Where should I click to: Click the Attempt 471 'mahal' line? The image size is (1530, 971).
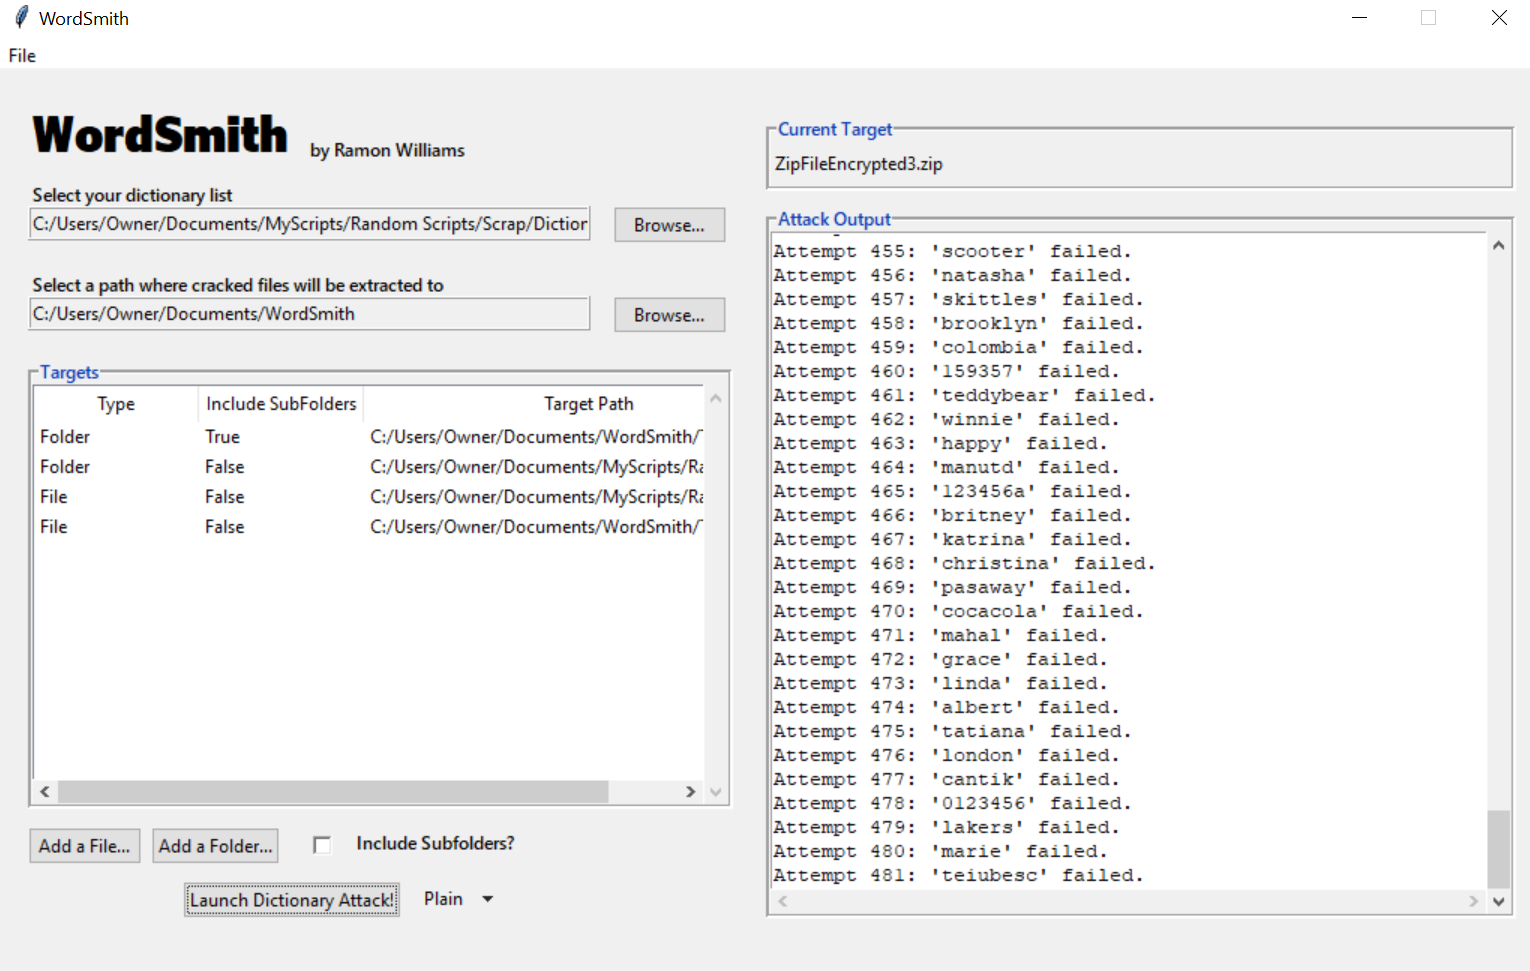click(x=940, y=635)
